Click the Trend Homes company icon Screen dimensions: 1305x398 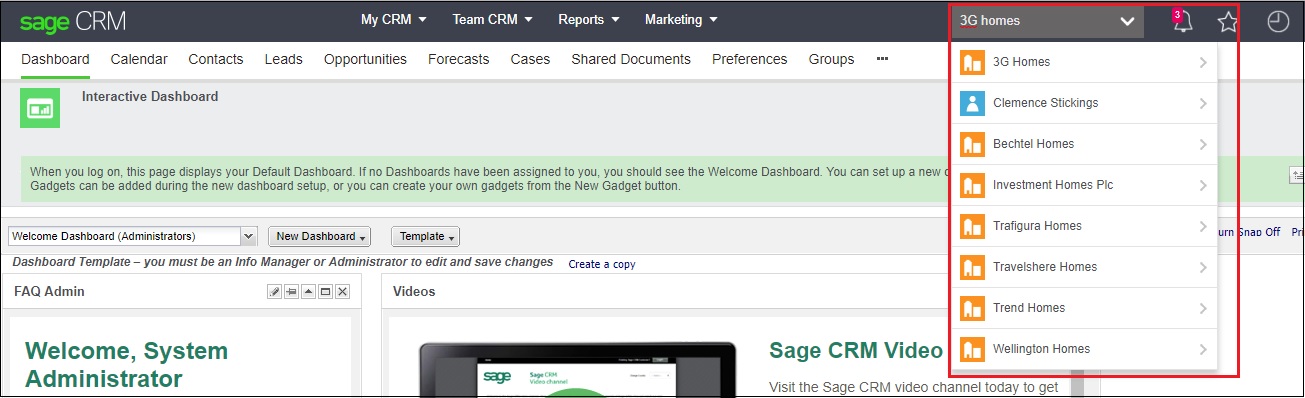pyautogui.click(x=971, y=308)
